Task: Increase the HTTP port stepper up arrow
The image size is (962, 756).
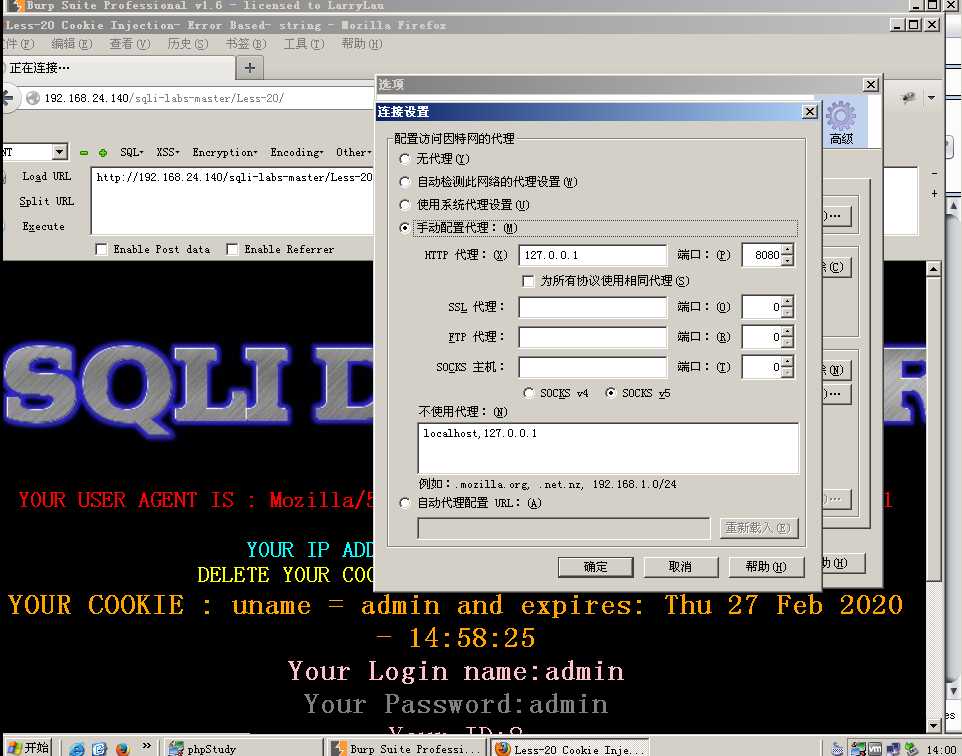Action: [x=788, y=250]
